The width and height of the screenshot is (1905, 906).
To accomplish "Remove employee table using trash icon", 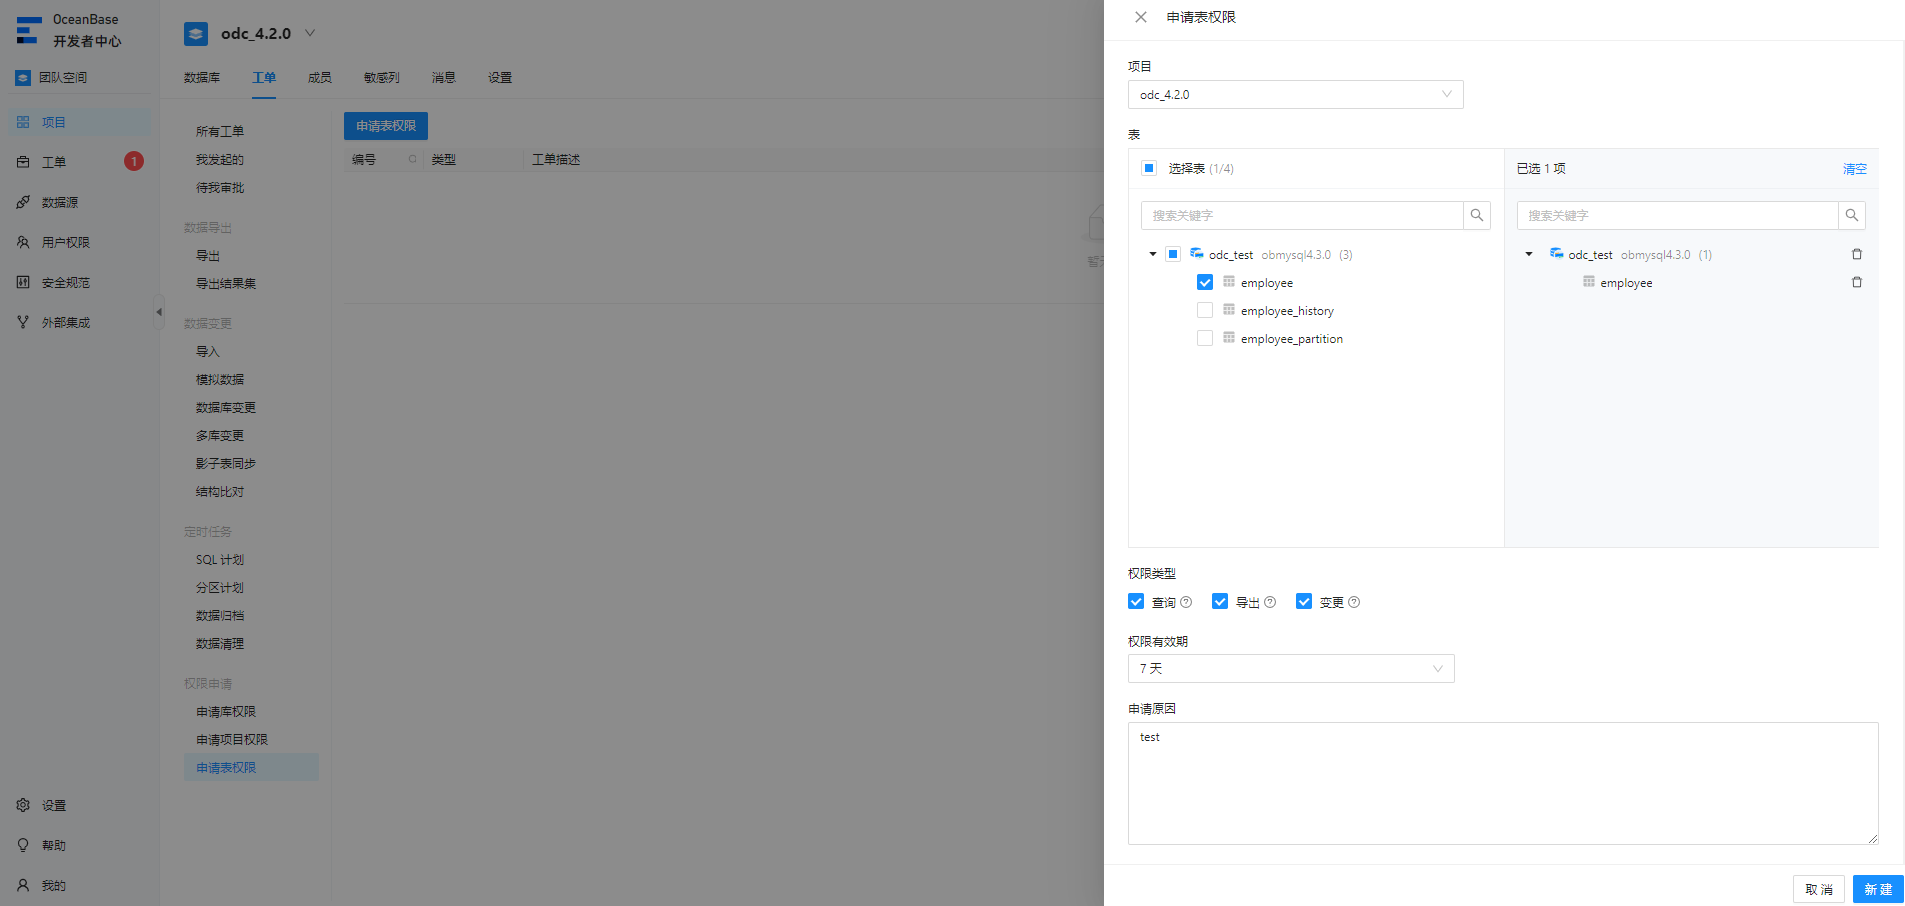I will pyautogui.click(x=1856, y=283).
